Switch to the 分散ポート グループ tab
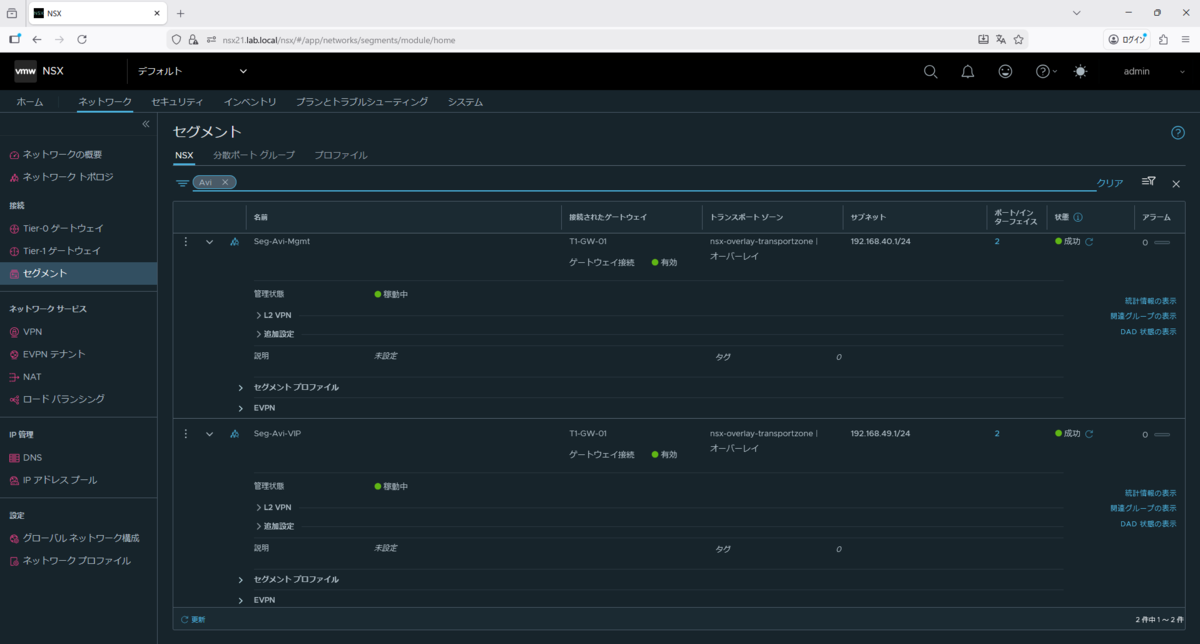 (x=255, y=155)
